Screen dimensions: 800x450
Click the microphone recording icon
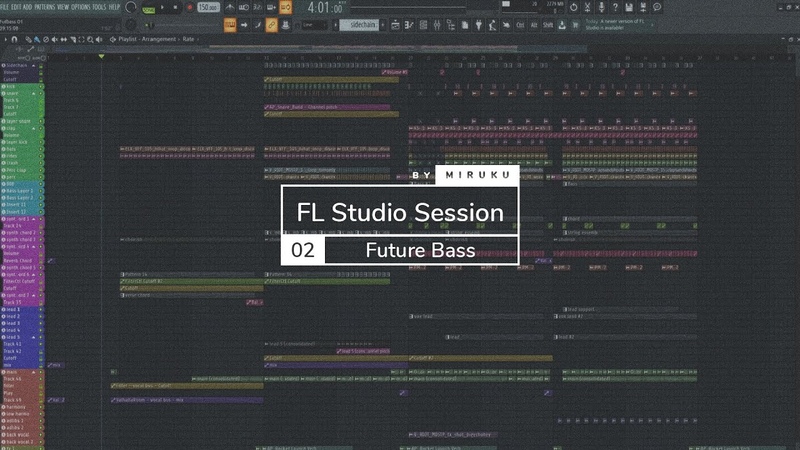coord(601,7)
